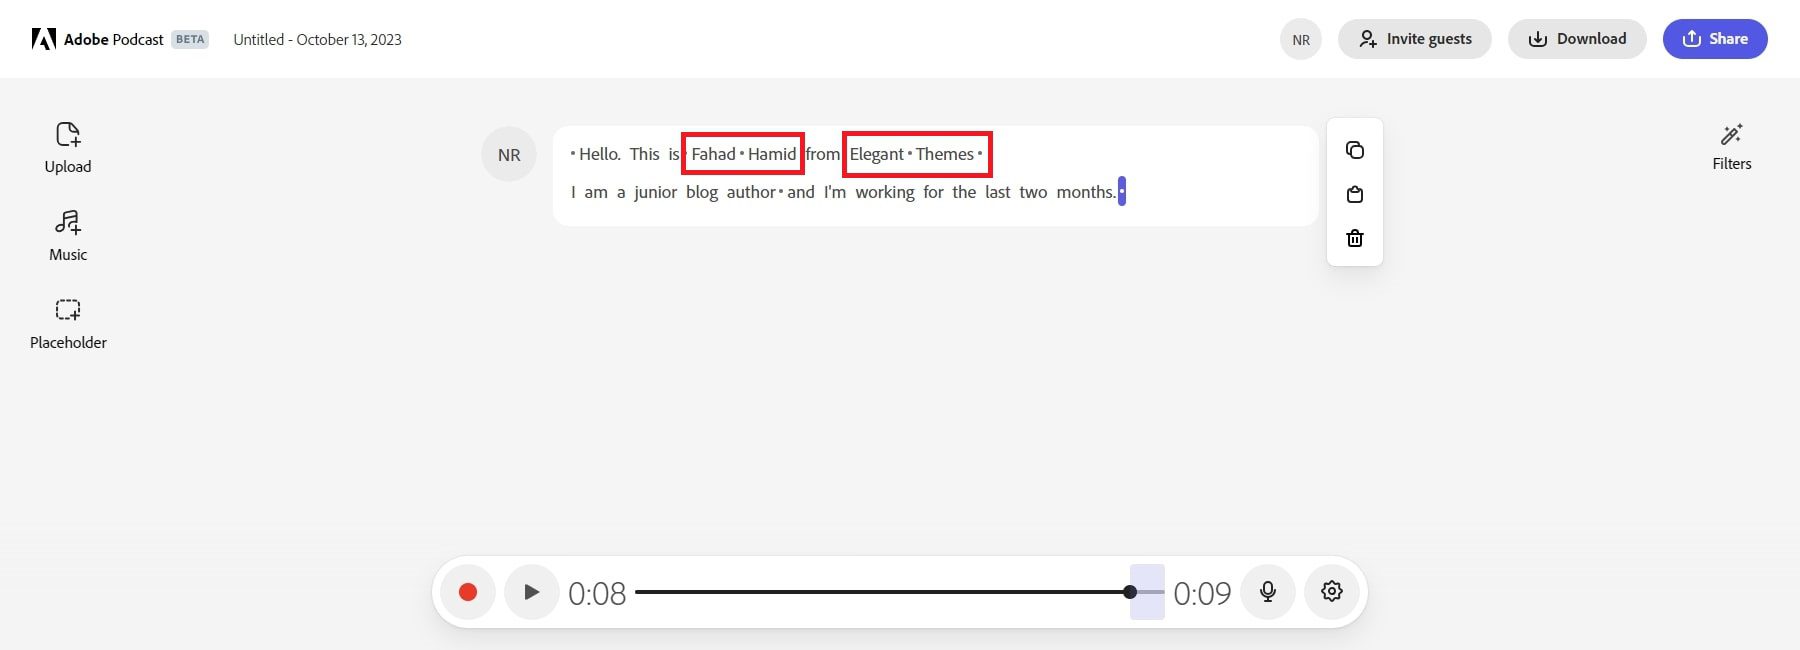Select the word "Fahad" in transcript
The image size is (1800, 650).
tap(713, 154)
